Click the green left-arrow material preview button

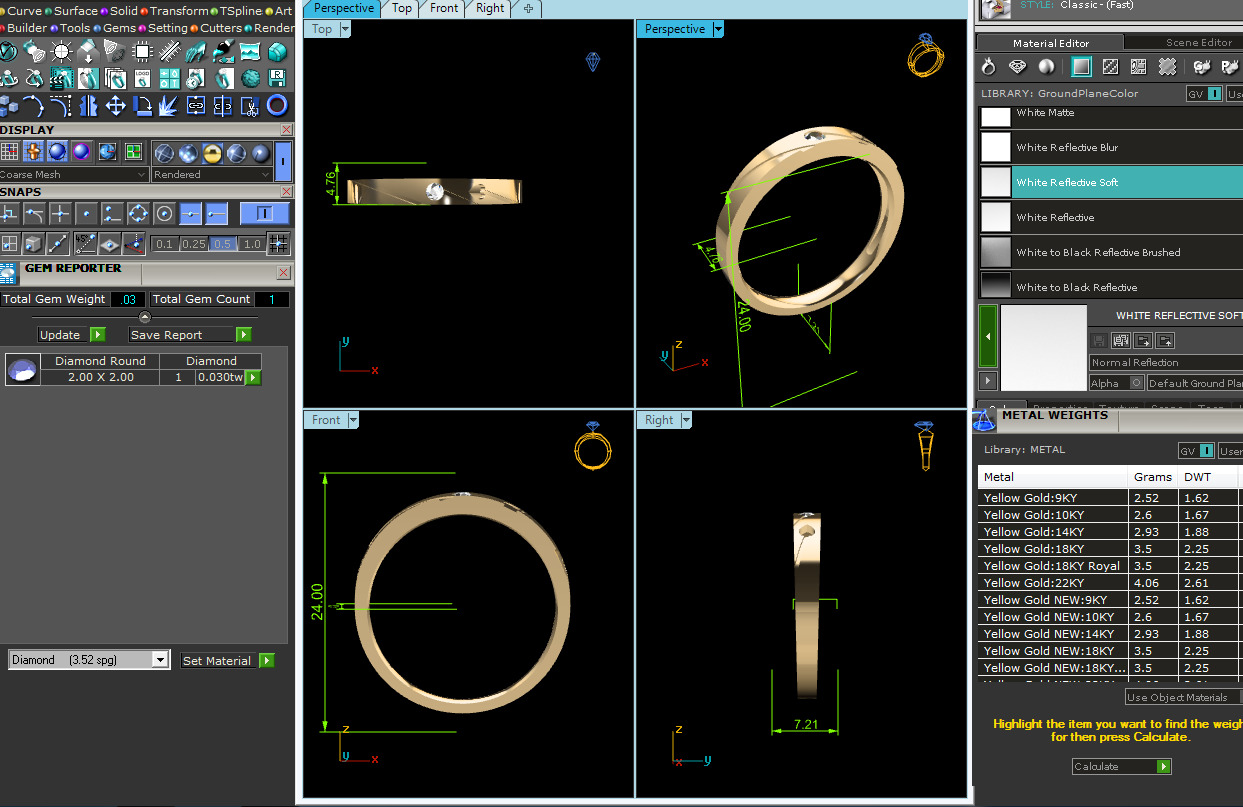point(988,336)
